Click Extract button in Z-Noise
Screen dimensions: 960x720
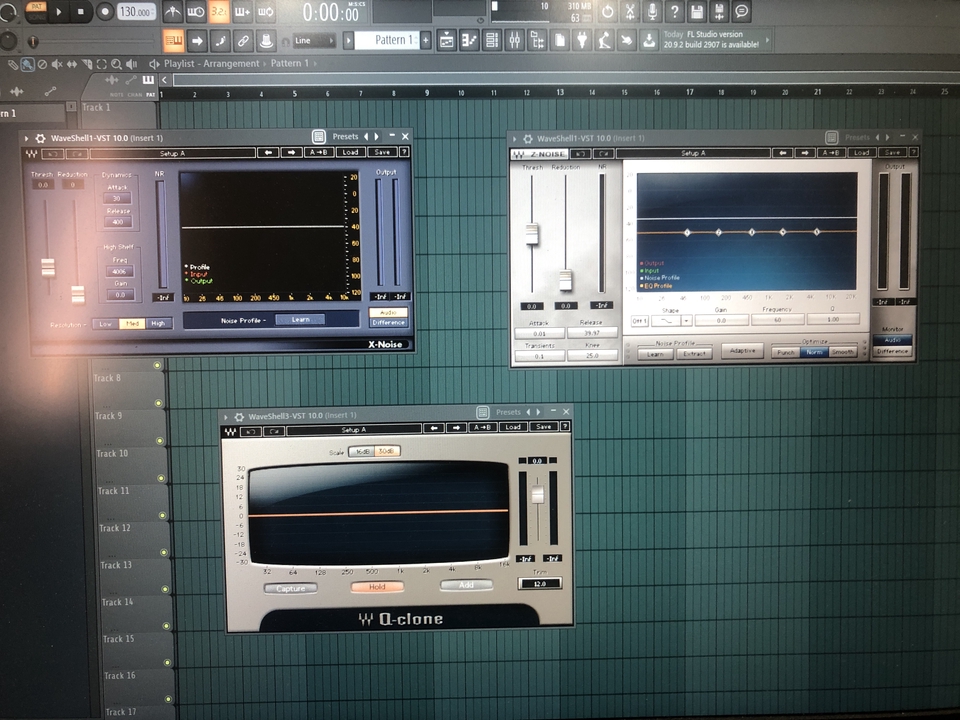pos(694,354)
